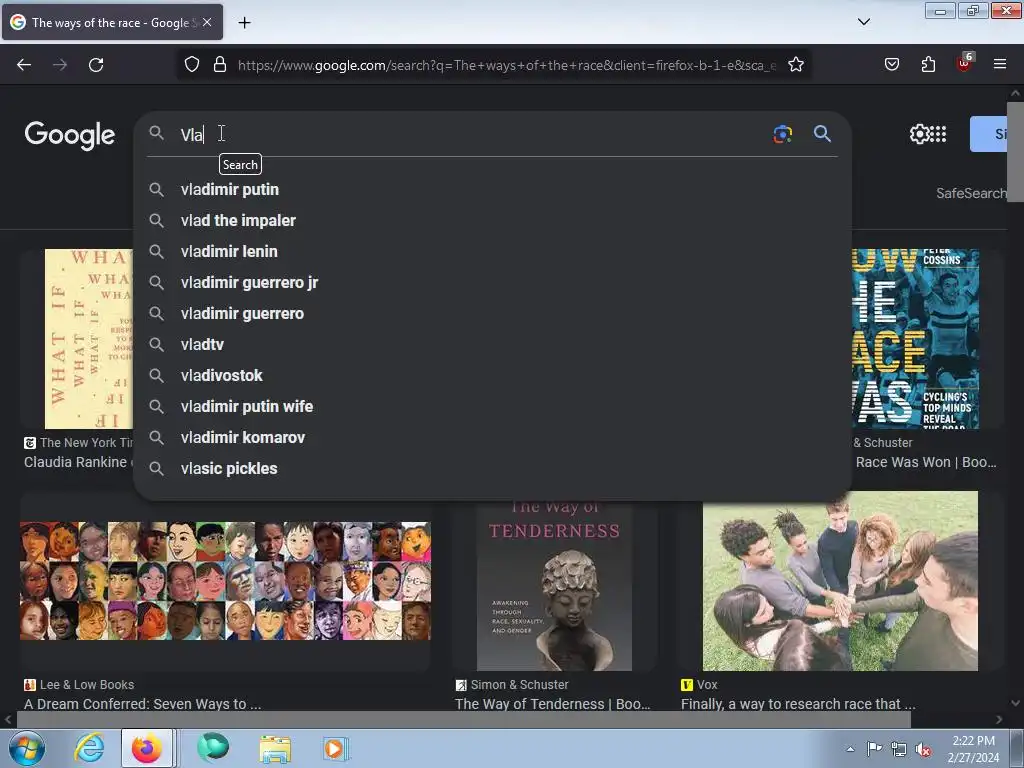Image resolution: width=1024 pixels, height=768 pixels.
Task: Open painted faces collage image
Action: point(225,581)
